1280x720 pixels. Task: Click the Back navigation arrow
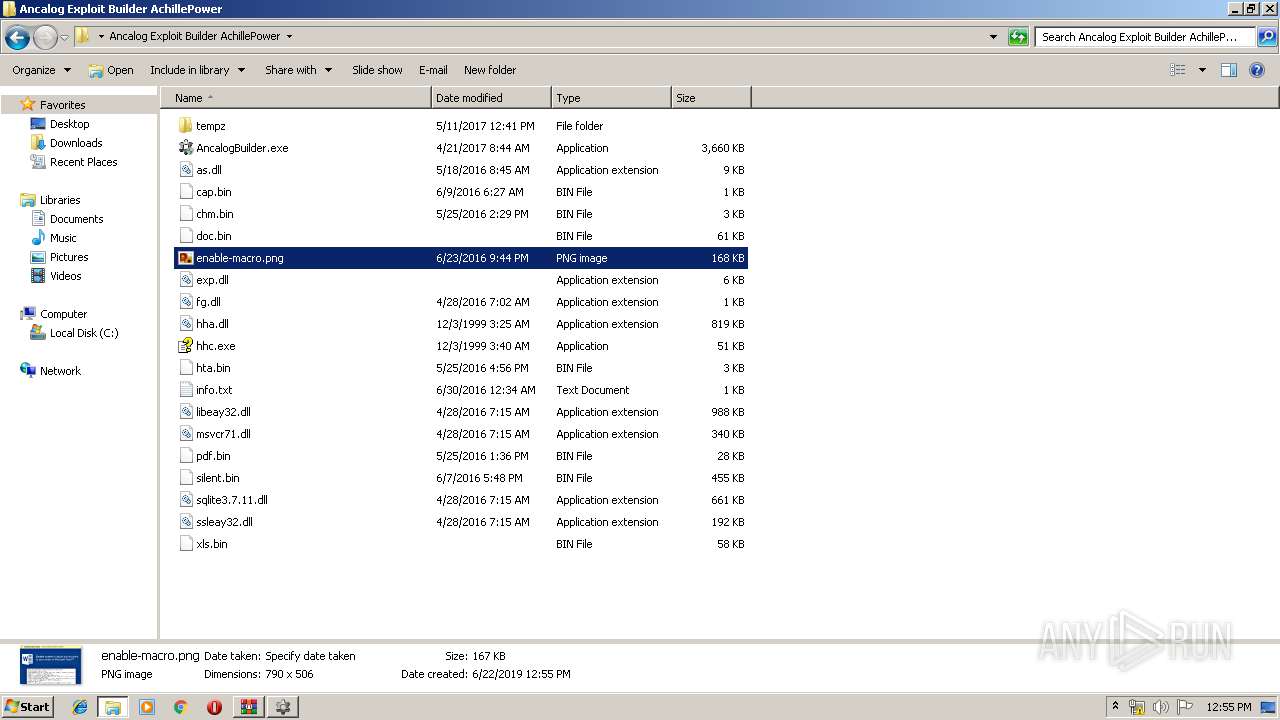[x=17, y=38]
